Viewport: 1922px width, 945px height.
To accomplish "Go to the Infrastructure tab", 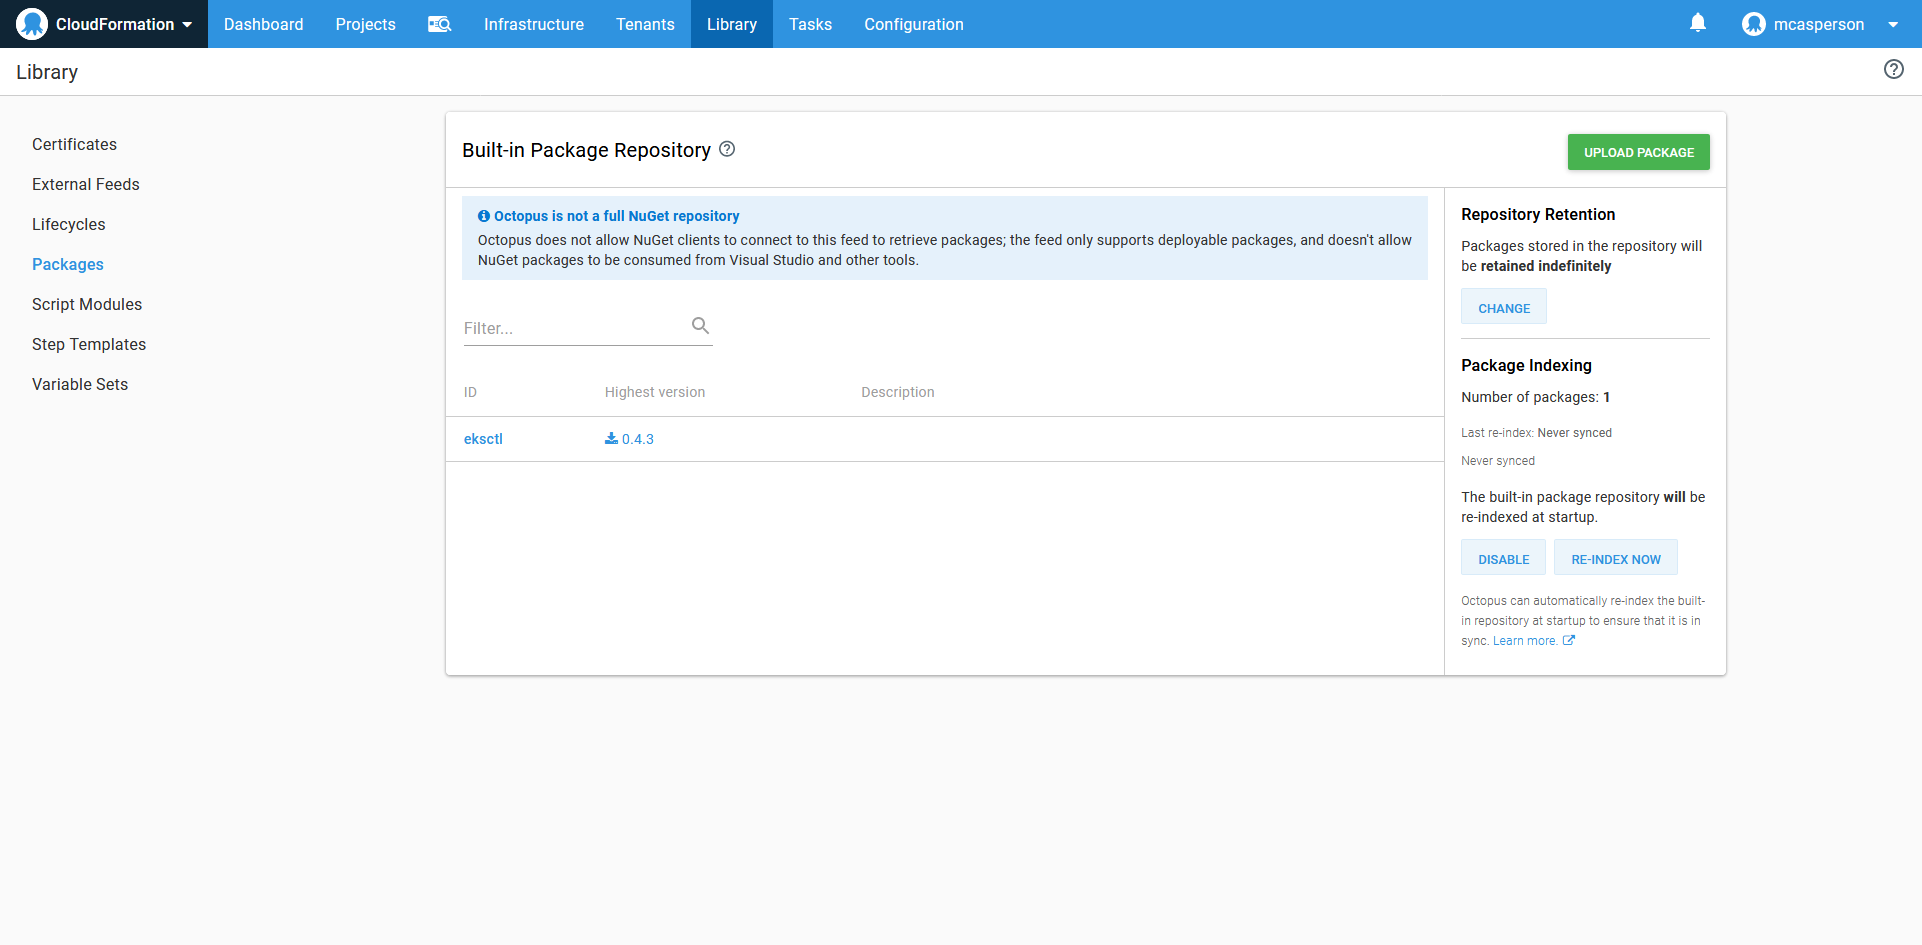I will [533, 24].
